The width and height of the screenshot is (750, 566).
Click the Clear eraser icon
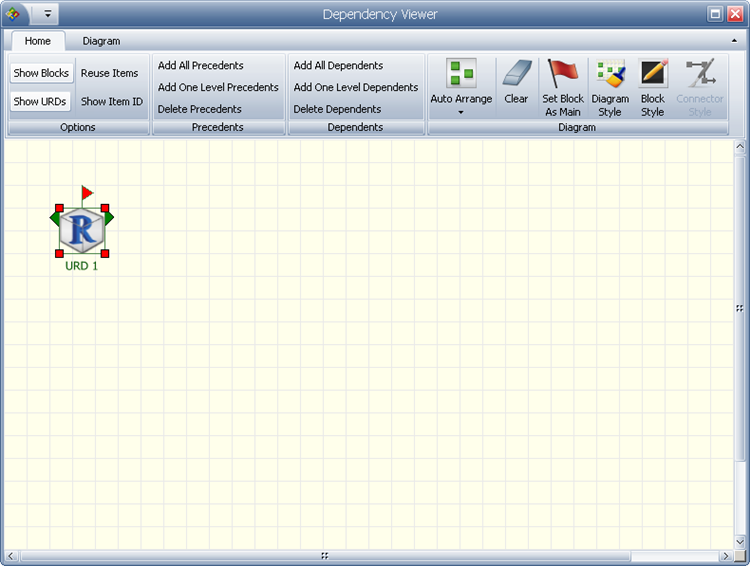516,74
